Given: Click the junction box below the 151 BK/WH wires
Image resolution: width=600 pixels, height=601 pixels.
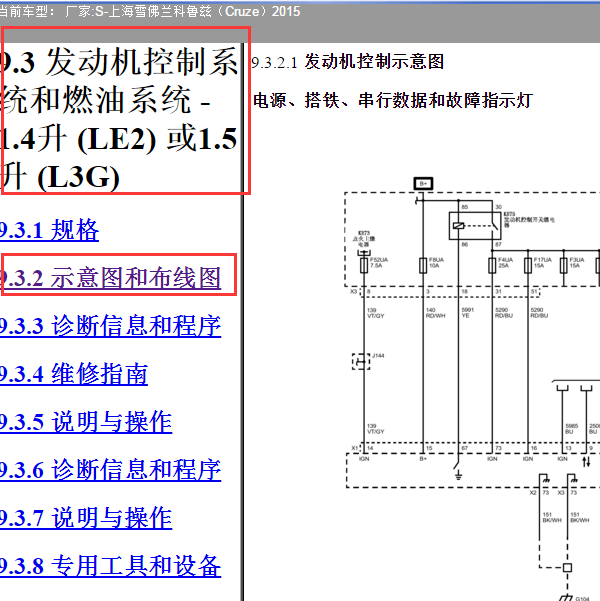Looking at the screenshot, I should (567, 567).
